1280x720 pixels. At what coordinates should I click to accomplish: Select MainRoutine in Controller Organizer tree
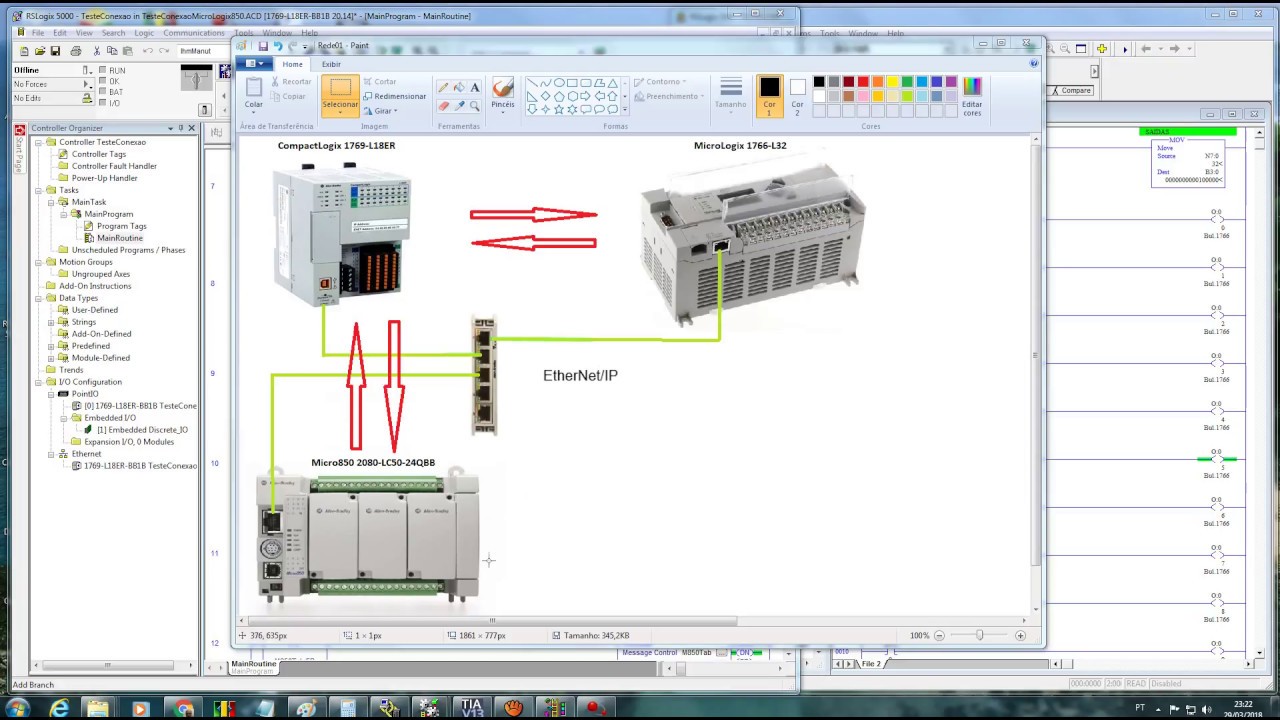[119, 238]
